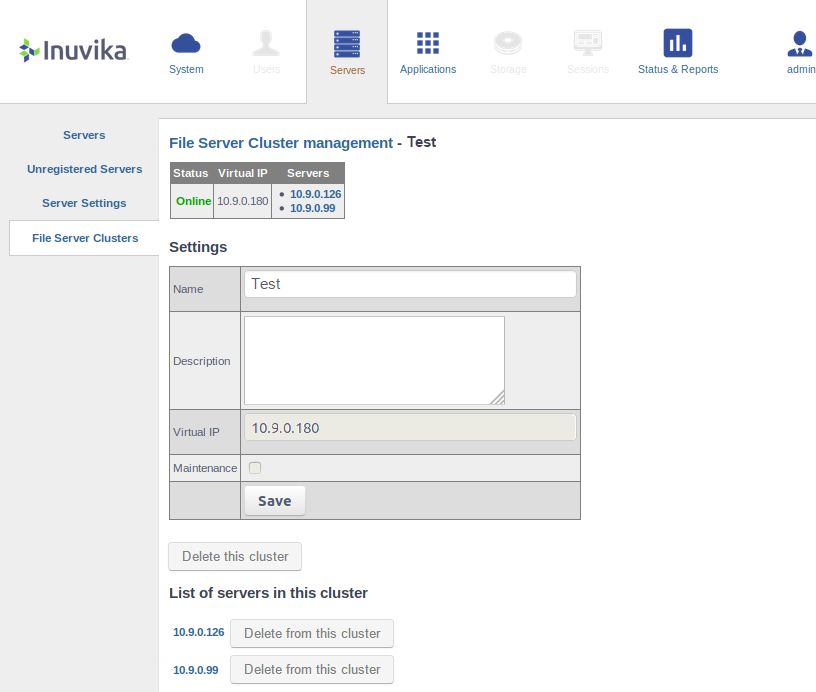Click the Name row label

[188, 289]
